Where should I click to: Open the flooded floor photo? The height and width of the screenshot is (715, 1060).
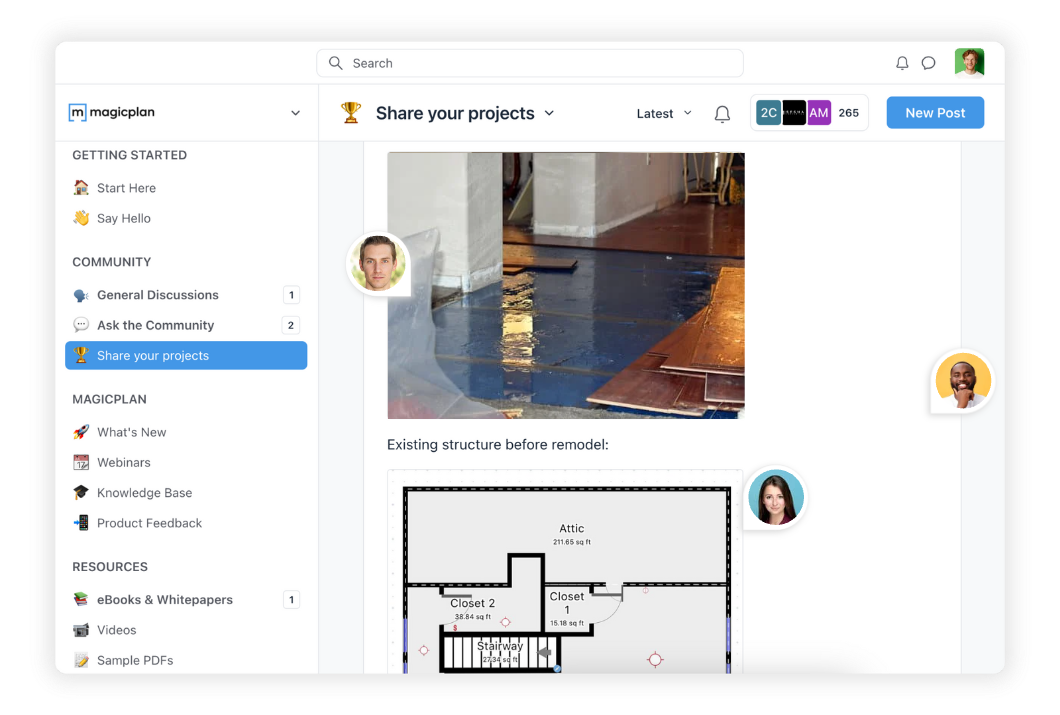coord(566,285)
